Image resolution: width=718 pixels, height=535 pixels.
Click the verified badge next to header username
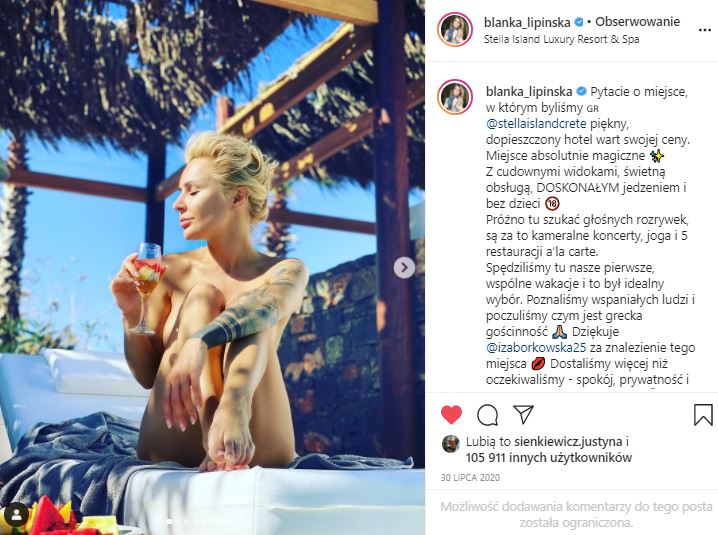pyautogui.click(x=579, y=22)
